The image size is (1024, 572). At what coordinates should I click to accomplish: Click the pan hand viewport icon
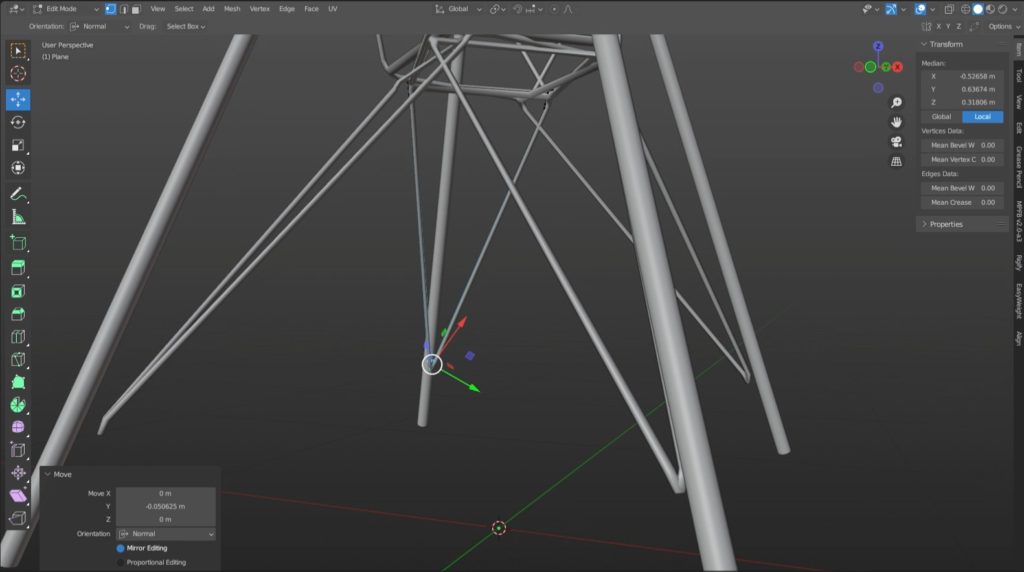click(897, 122)
